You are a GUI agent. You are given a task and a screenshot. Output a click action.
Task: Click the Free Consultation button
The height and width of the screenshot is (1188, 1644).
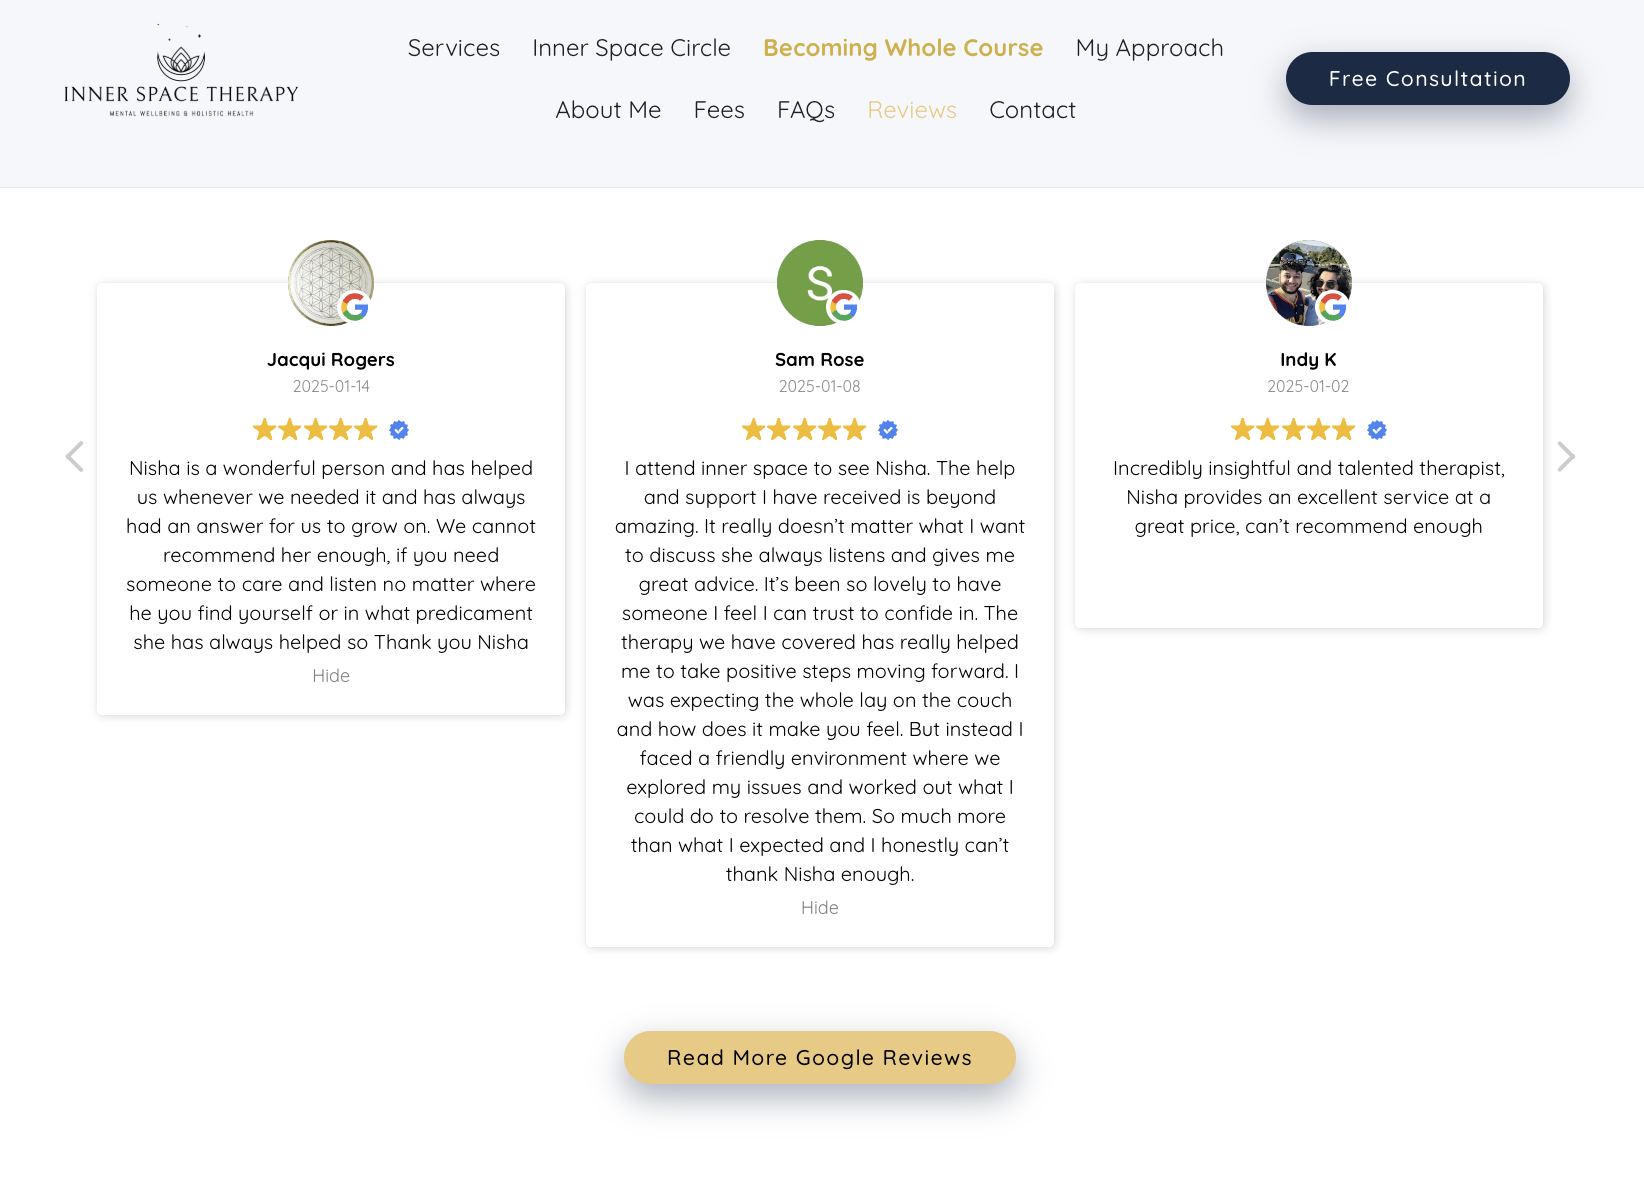click(x=1427, y=79)
